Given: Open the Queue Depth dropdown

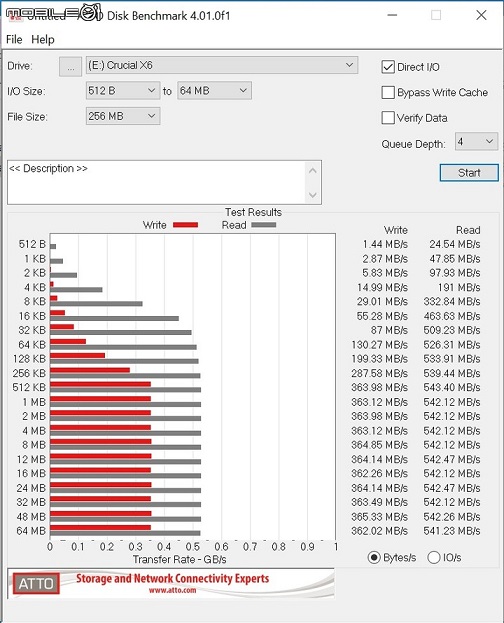Looking at the screenshot, I should tap(476, 141).
